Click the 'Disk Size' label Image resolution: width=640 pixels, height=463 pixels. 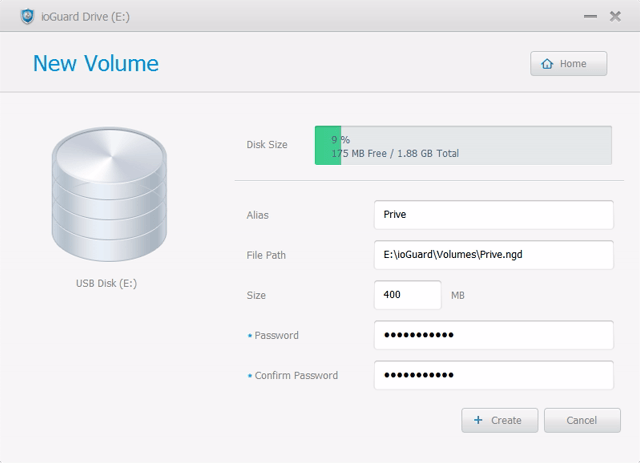click(x=267, y=145)
